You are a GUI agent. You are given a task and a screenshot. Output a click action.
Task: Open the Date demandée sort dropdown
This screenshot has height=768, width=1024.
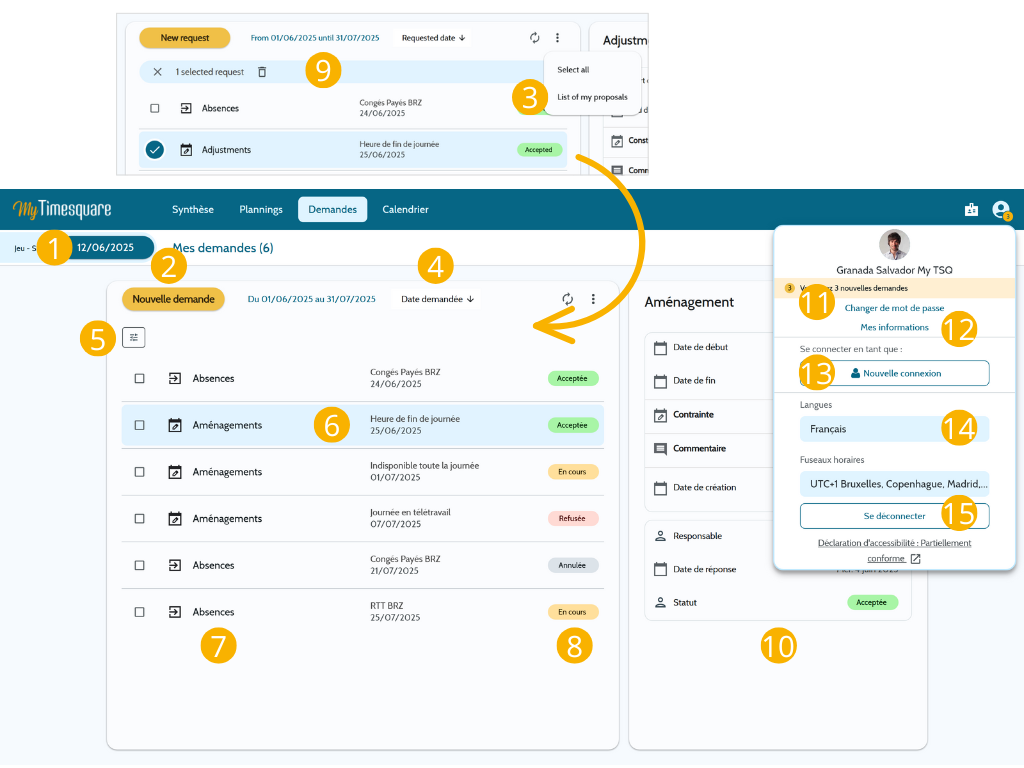pos(437,299)
